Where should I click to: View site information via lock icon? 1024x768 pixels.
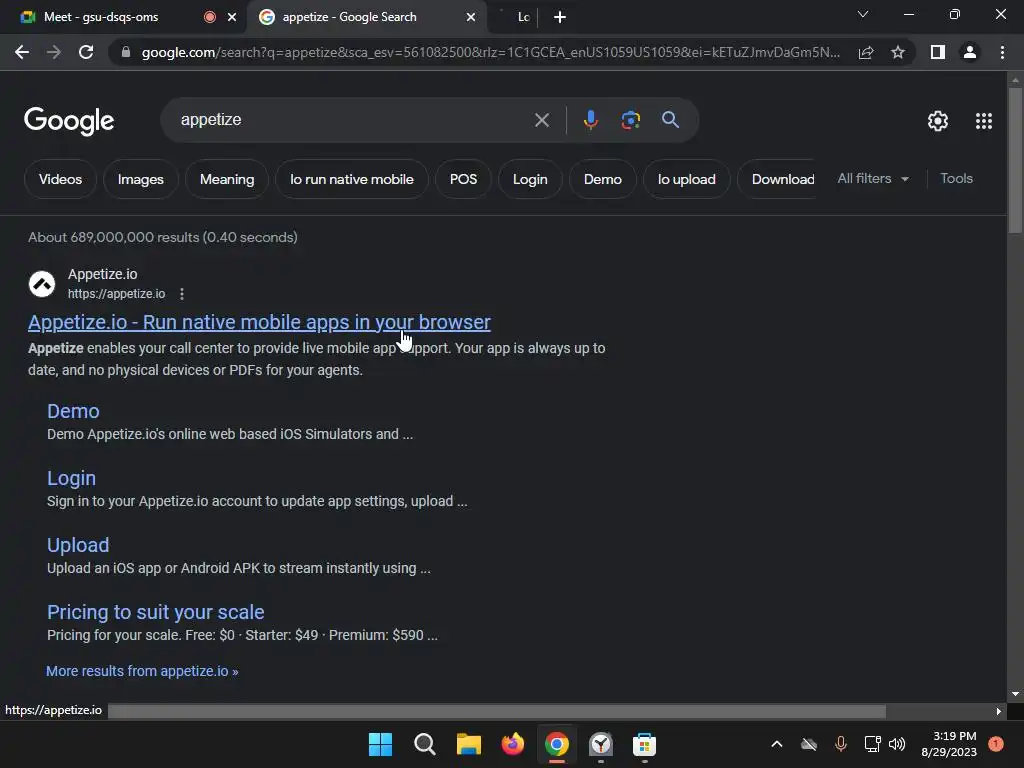125,52
